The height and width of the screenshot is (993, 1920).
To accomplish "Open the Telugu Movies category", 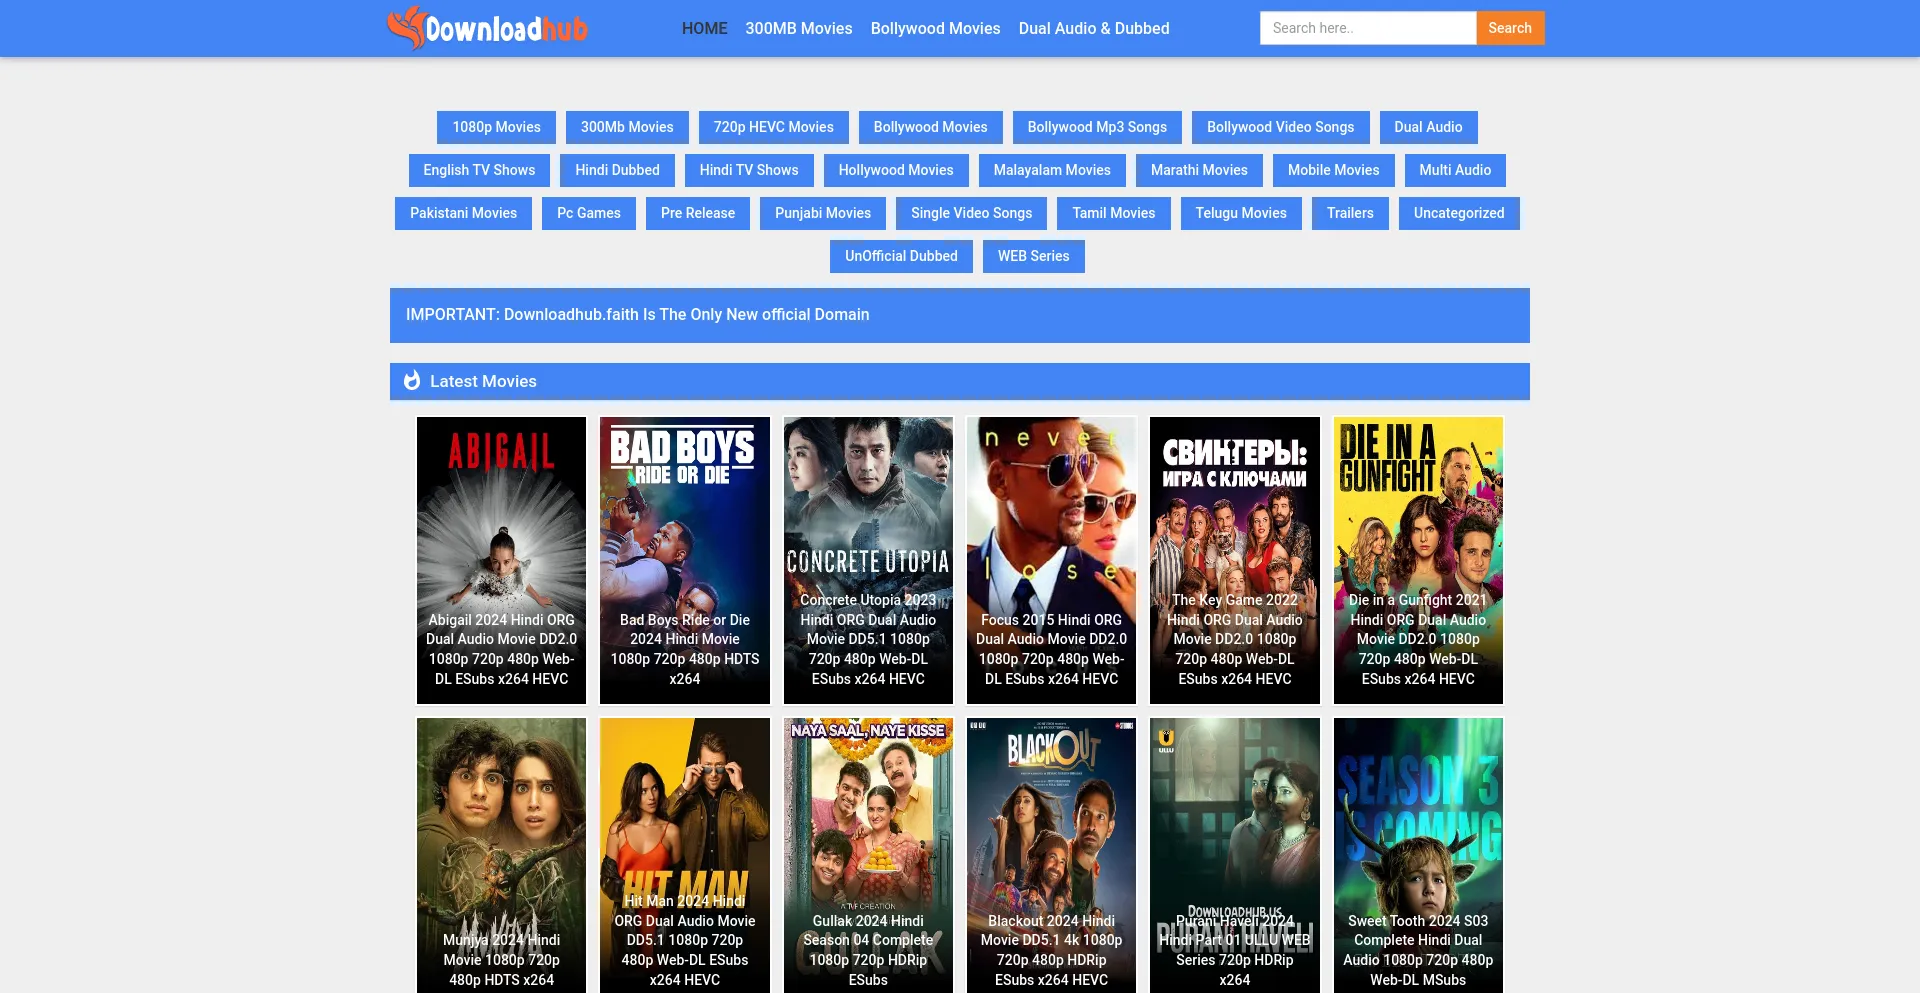I will click(x=1241, y=213).
